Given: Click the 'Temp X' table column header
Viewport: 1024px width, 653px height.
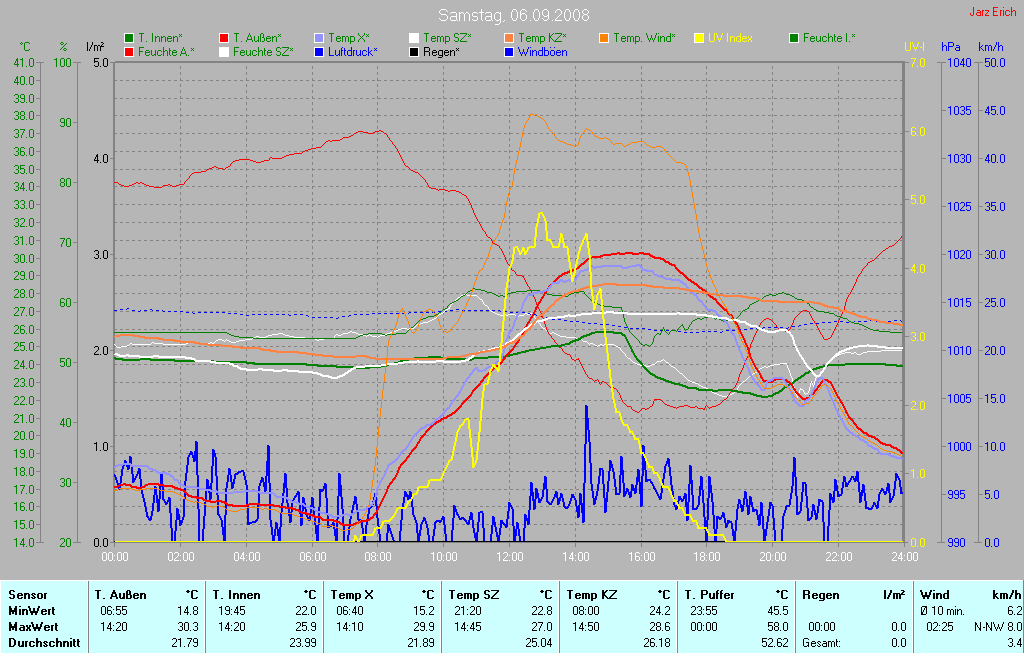Looking at the screenshot, I should 352,595.
